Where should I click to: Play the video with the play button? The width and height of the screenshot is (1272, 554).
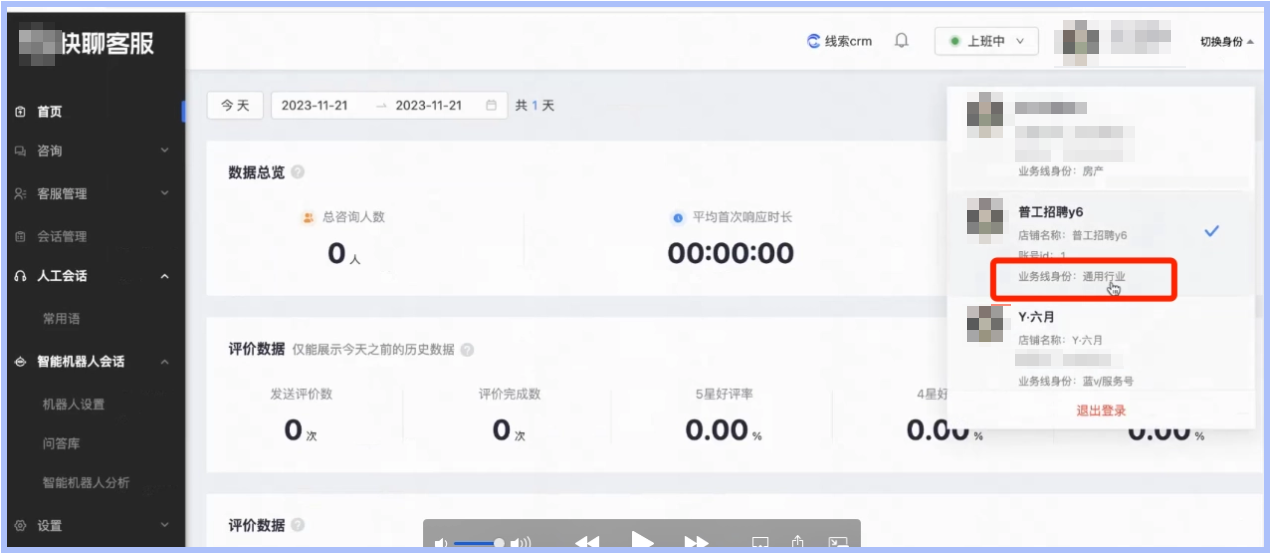click(642, 542)
